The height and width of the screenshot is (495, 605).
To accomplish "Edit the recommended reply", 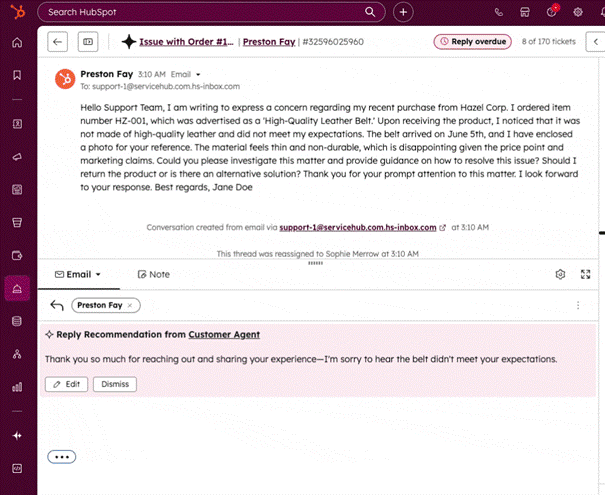I will point(66,384).
